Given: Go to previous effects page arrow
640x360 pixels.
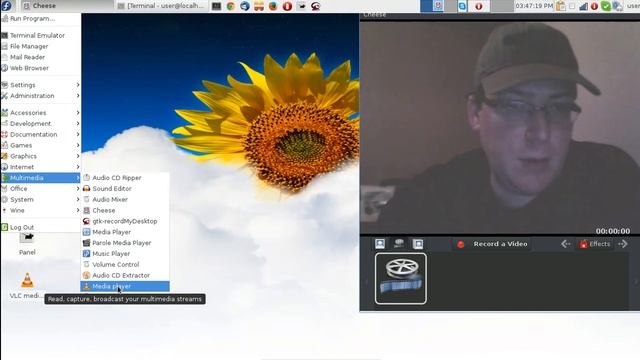Looking at the screenshot, I should coord(565,244).
